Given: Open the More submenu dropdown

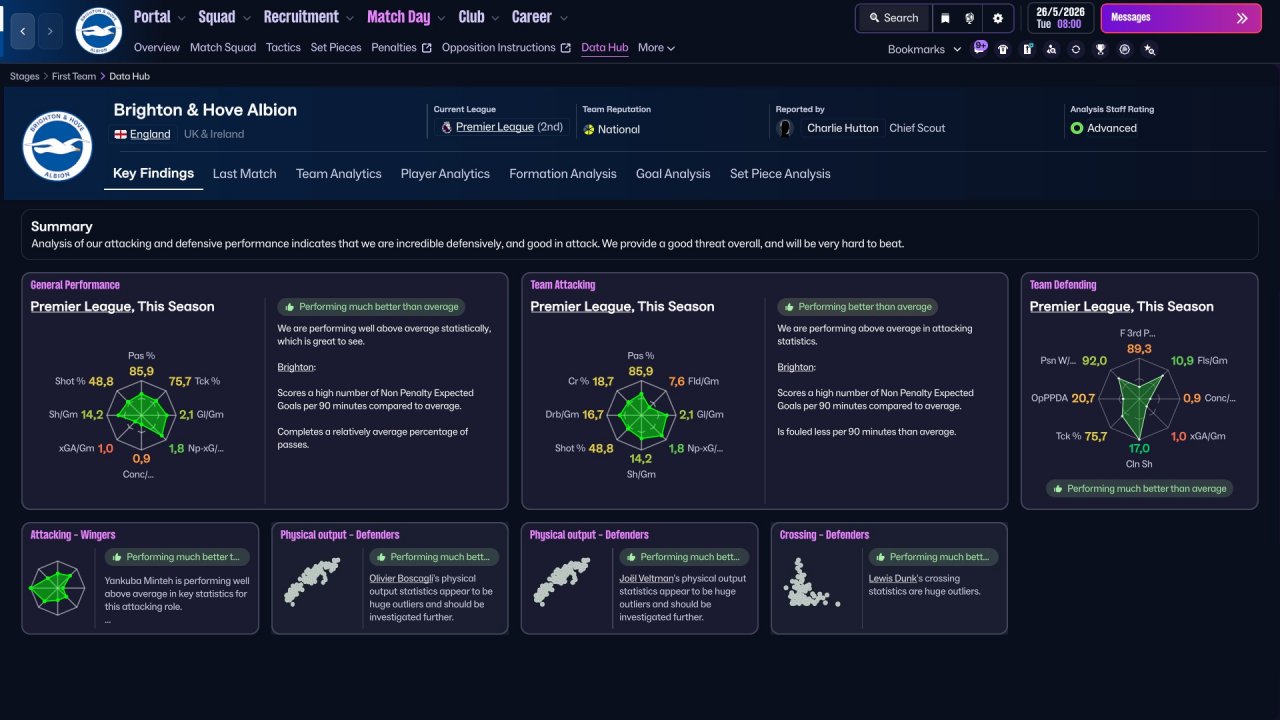Looking at the screenshot, I should (x=656, y=48).
